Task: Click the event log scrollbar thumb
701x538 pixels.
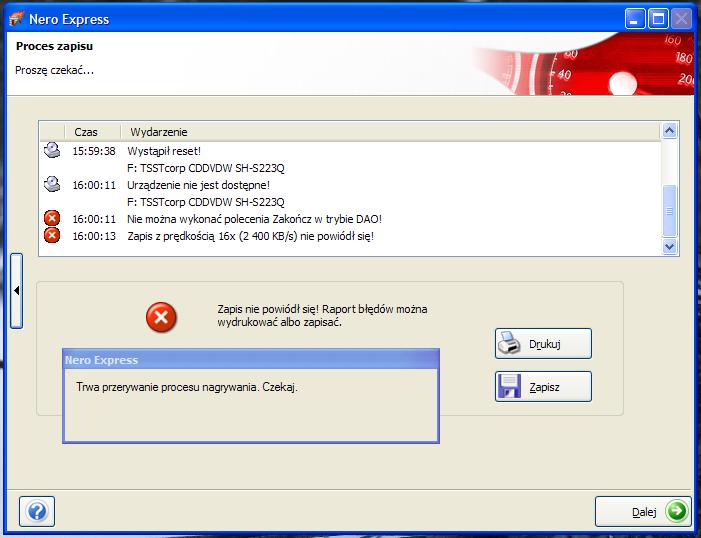Action: point(669,210)
